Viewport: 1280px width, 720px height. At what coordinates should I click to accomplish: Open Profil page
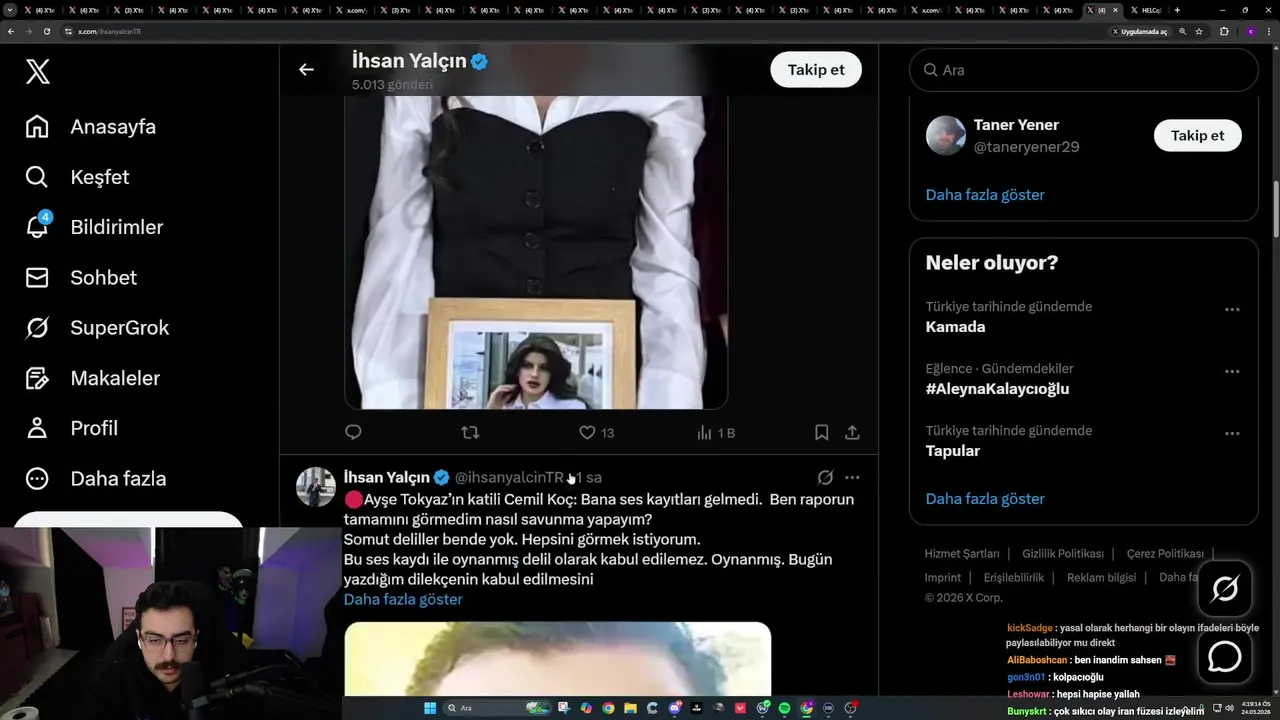pos(71,428)
